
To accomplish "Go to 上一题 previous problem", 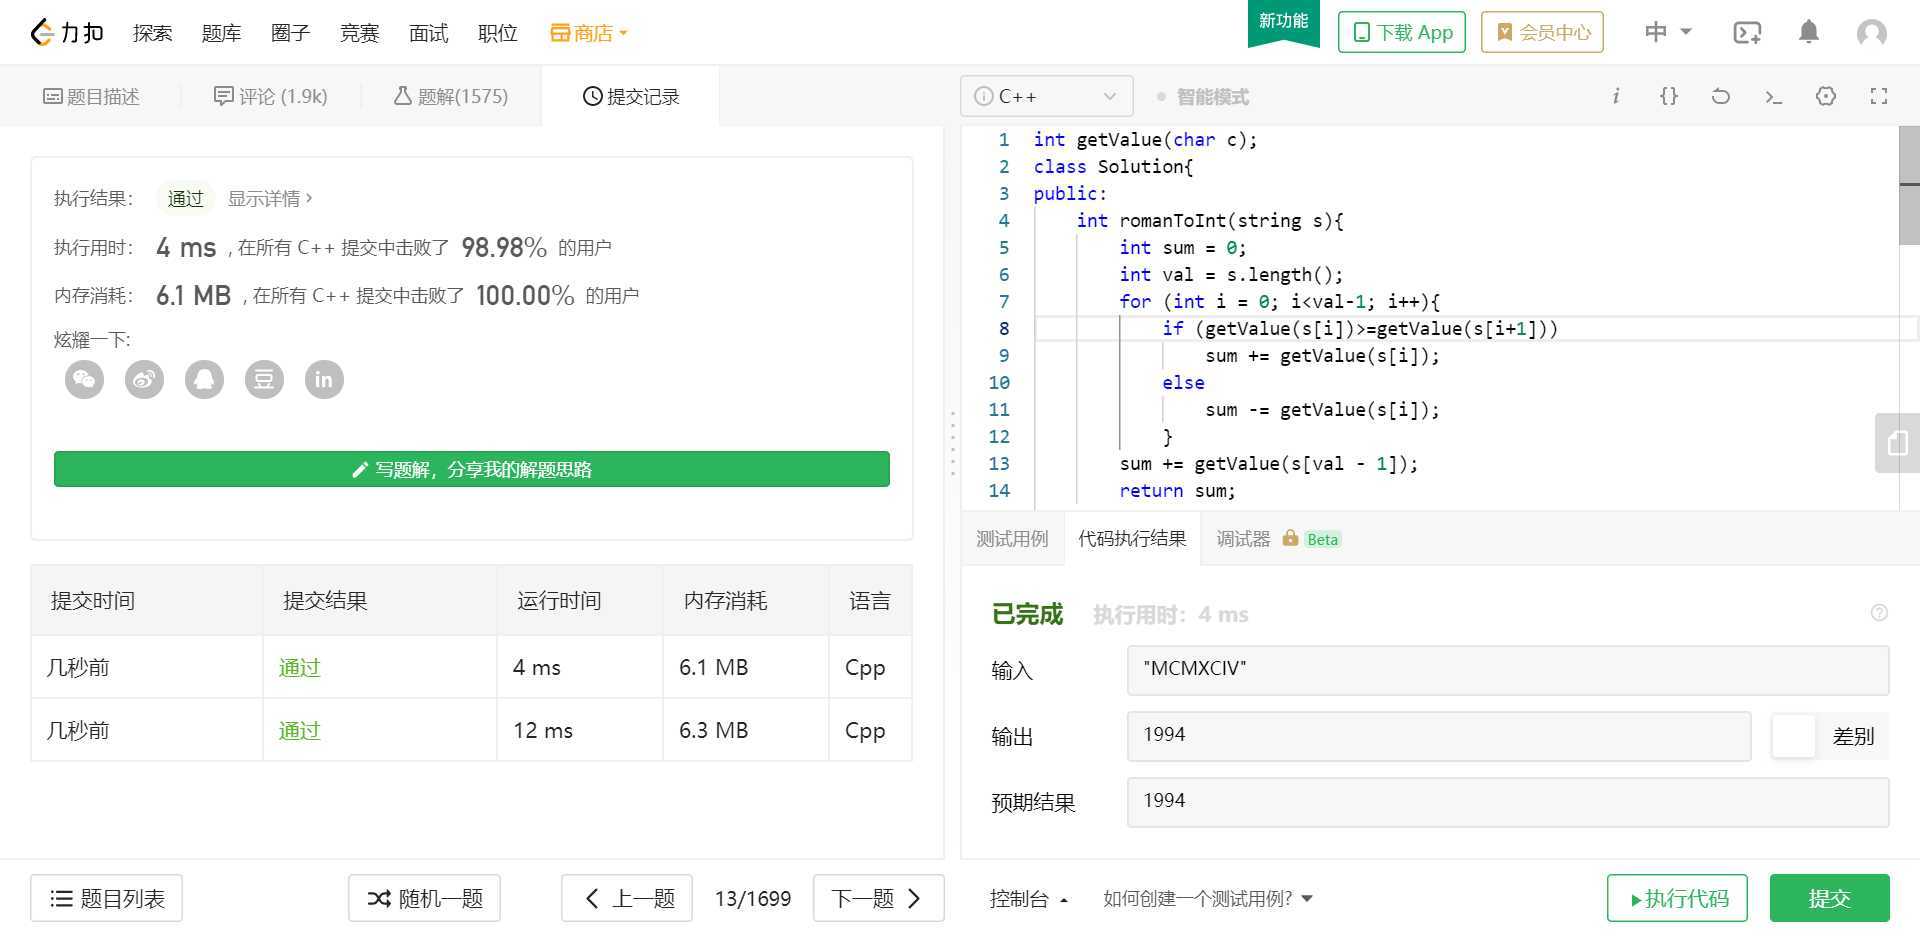I will tap(627, 898).
